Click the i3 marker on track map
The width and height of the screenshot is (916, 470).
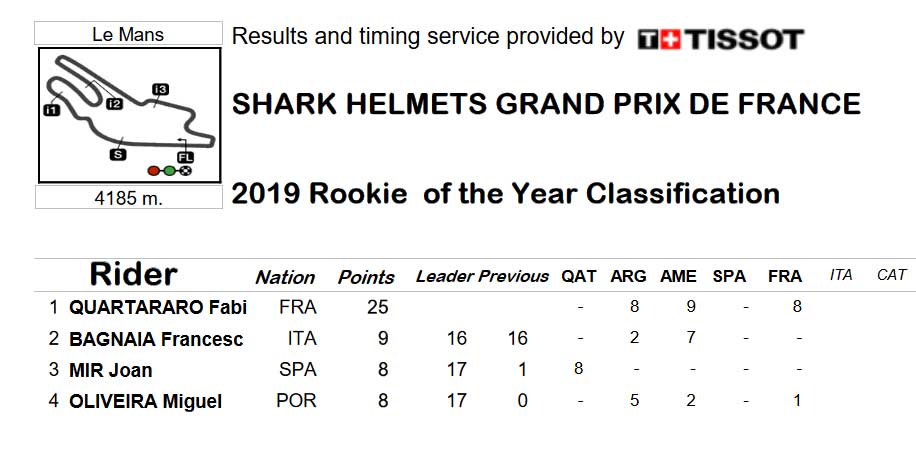pos(161,89)
